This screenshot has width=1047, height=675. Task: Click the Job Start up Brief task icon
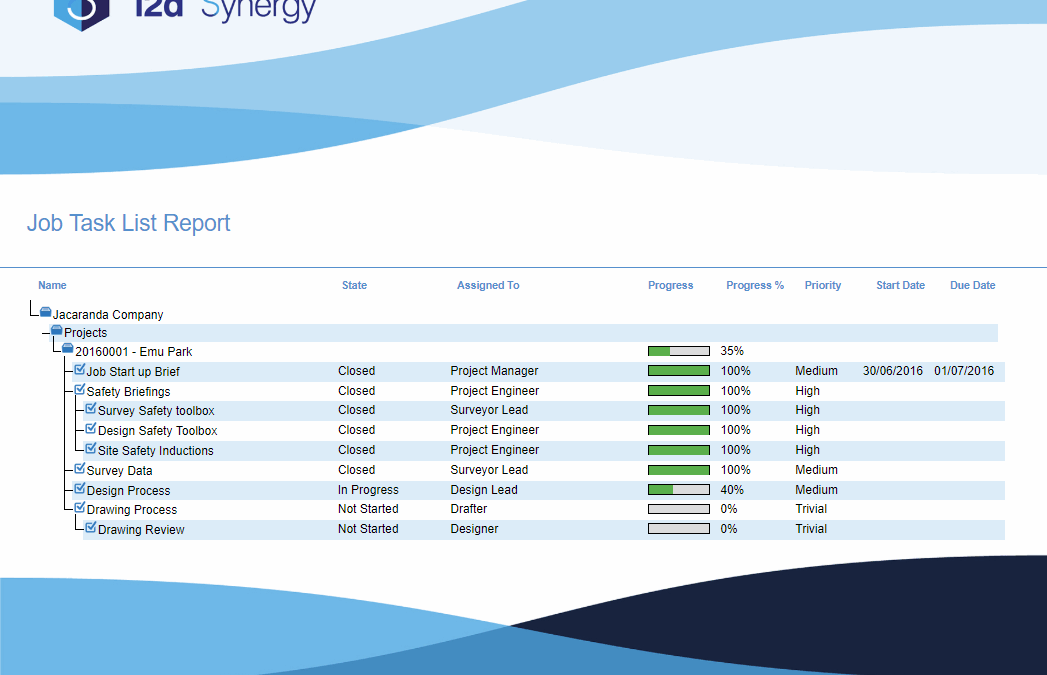coord(79,369)
